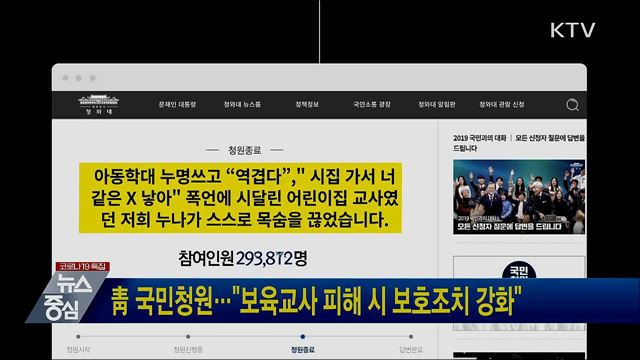Open the 청와대 뉴스룸 menu
This screenshot has height=360, width=640.
click(242, 104)
